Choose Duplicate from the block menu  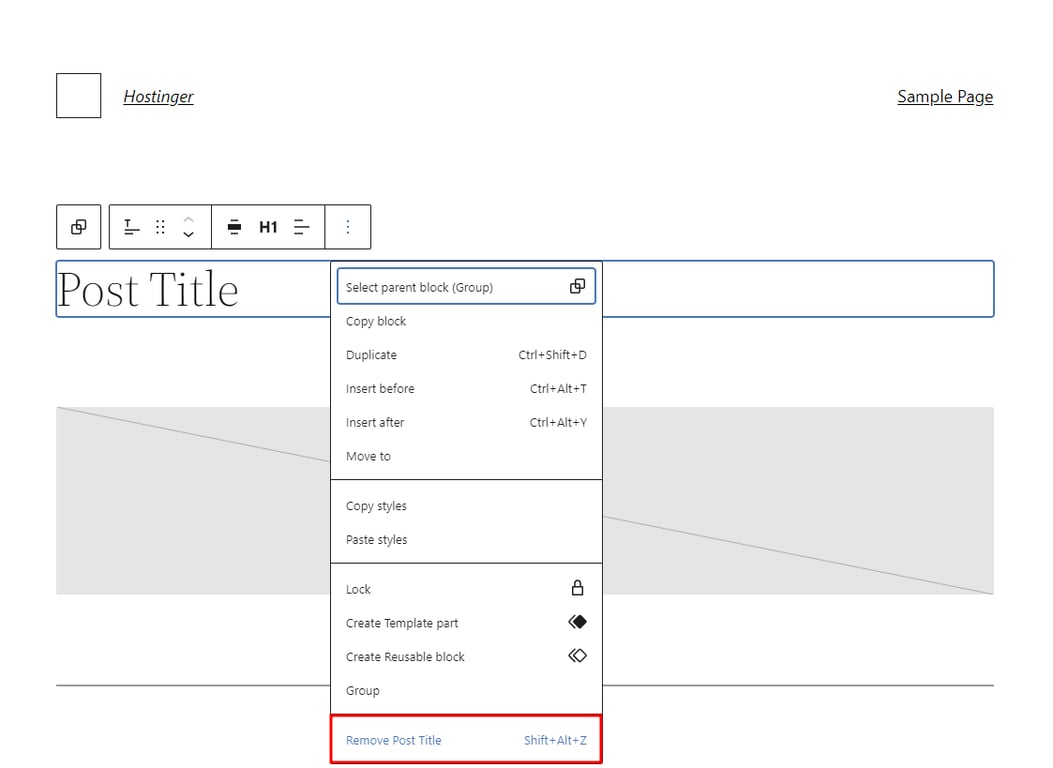[371, 354]
